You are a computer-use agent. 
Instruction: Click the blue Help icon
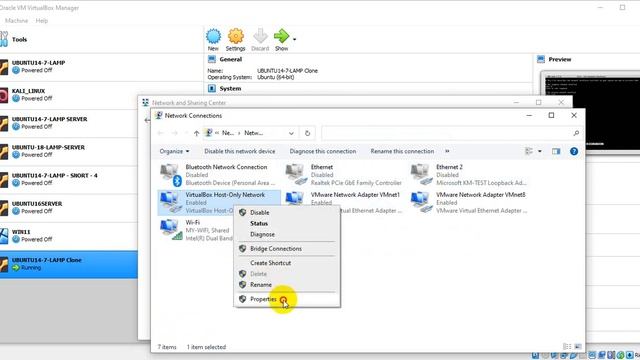point(574,151)
